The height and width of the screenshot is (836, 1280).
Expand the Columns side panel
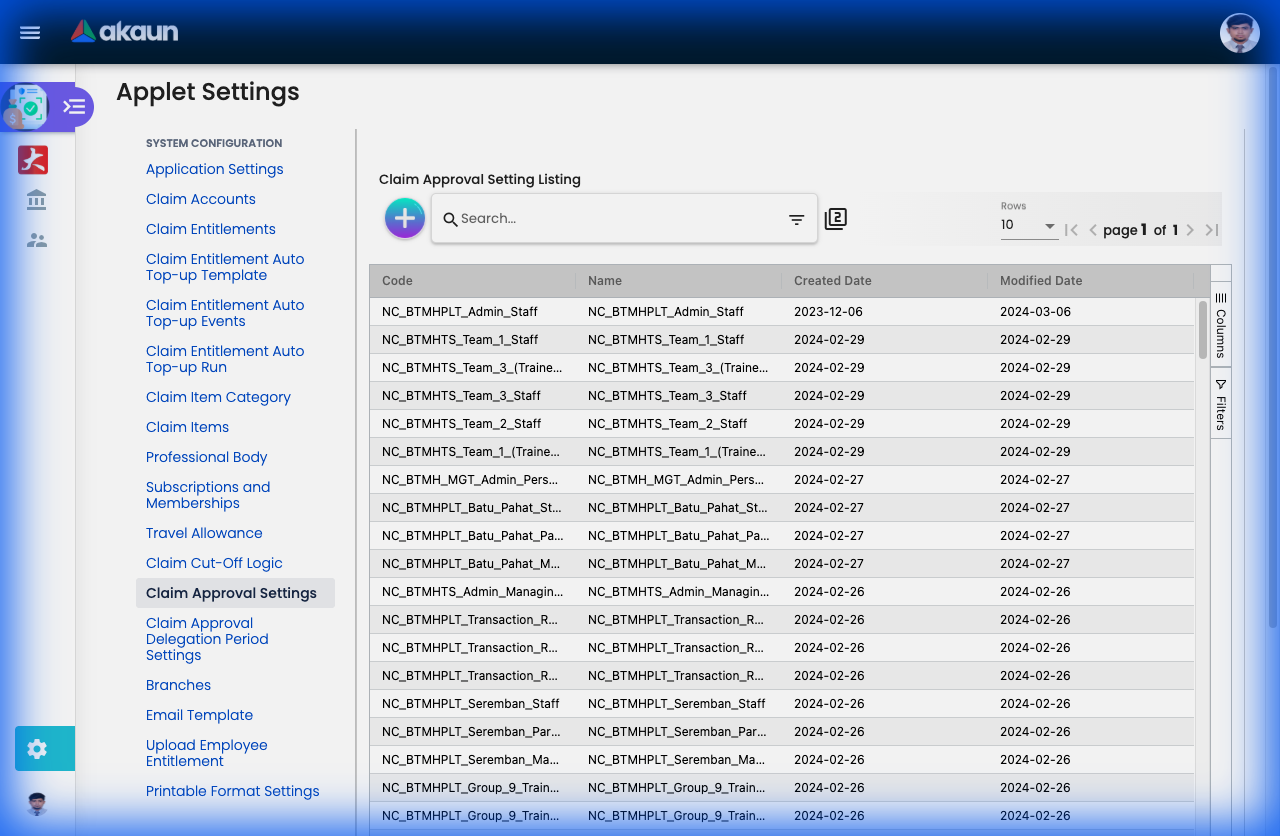pos(1220,325)
